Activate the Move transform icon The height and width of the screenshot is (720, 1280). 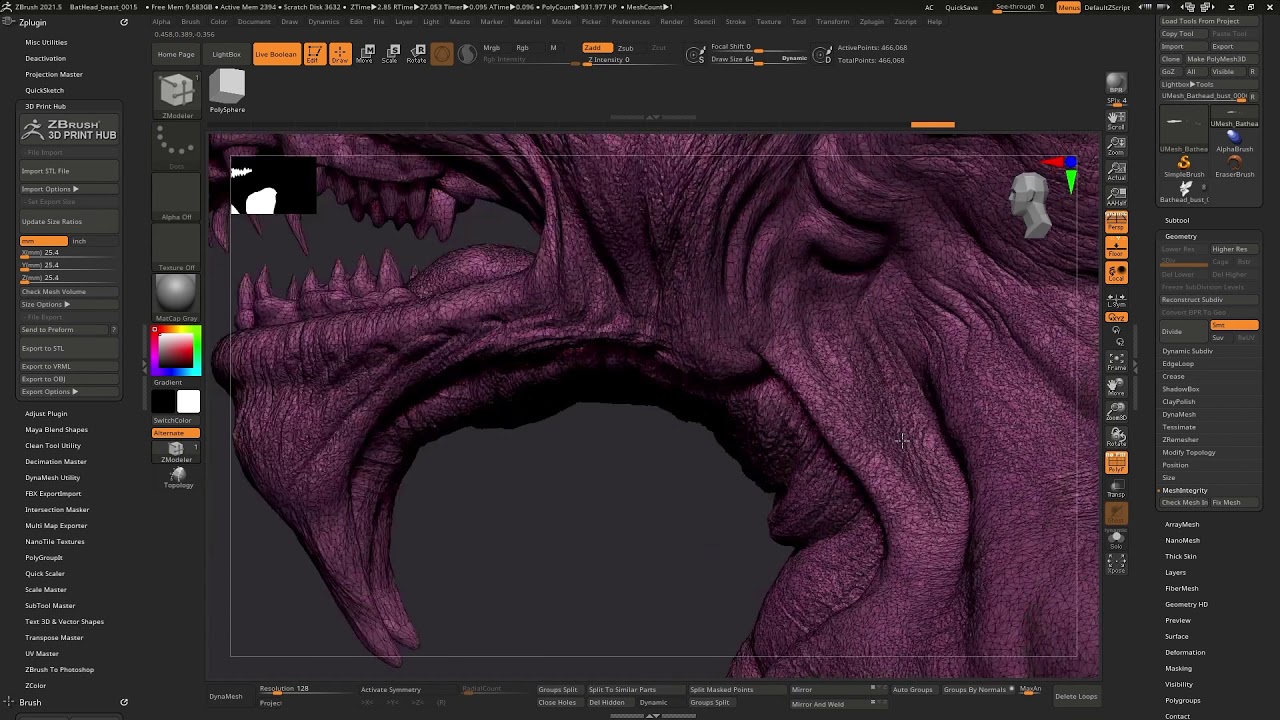pos(366,54)
